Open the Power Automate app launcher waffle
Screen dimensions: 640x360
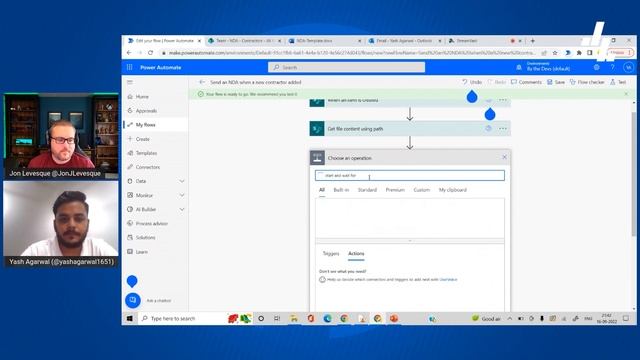[130, 67]
